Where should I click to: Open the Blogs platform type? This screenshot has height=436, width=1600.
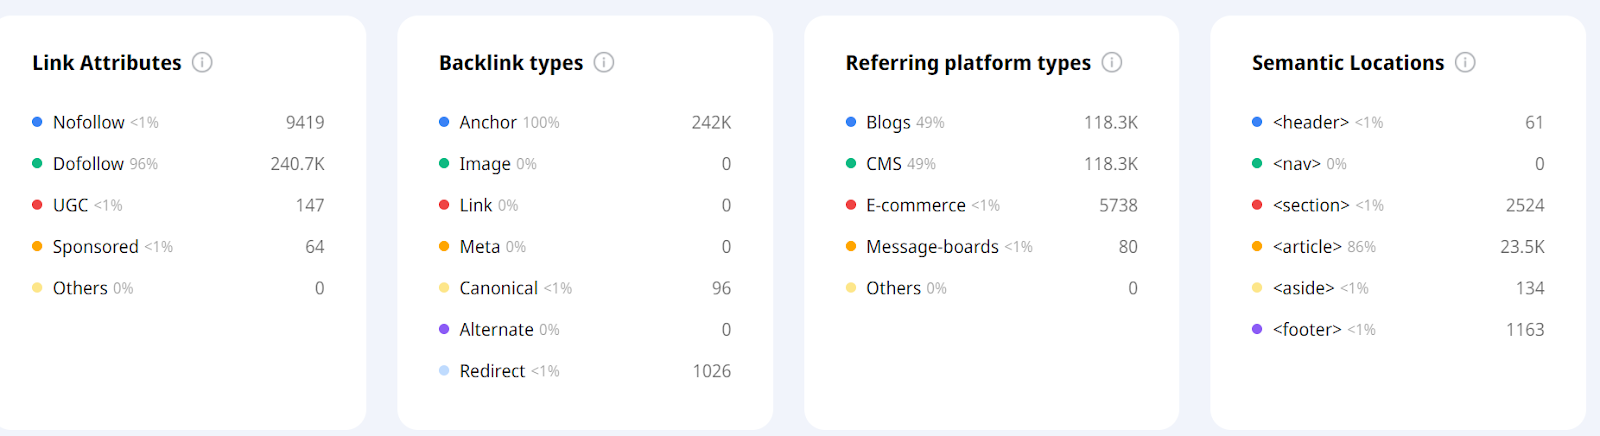click(x=888, y=122)
